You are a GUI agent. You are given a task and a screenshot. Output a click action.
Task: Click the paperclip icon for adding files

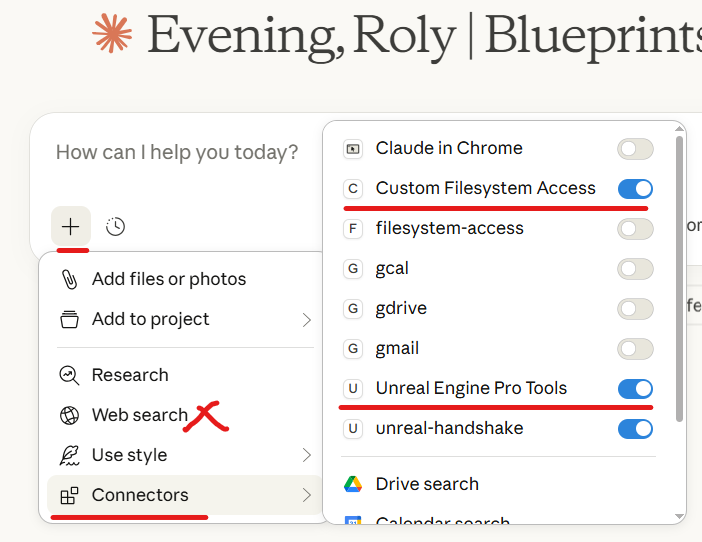pyautogui.click(x=69, y=279)
